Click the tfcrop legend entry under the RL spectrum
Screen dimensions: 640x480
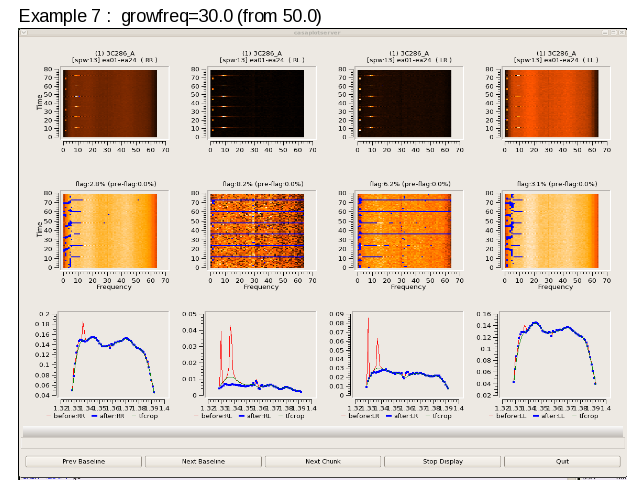(290, 416)
